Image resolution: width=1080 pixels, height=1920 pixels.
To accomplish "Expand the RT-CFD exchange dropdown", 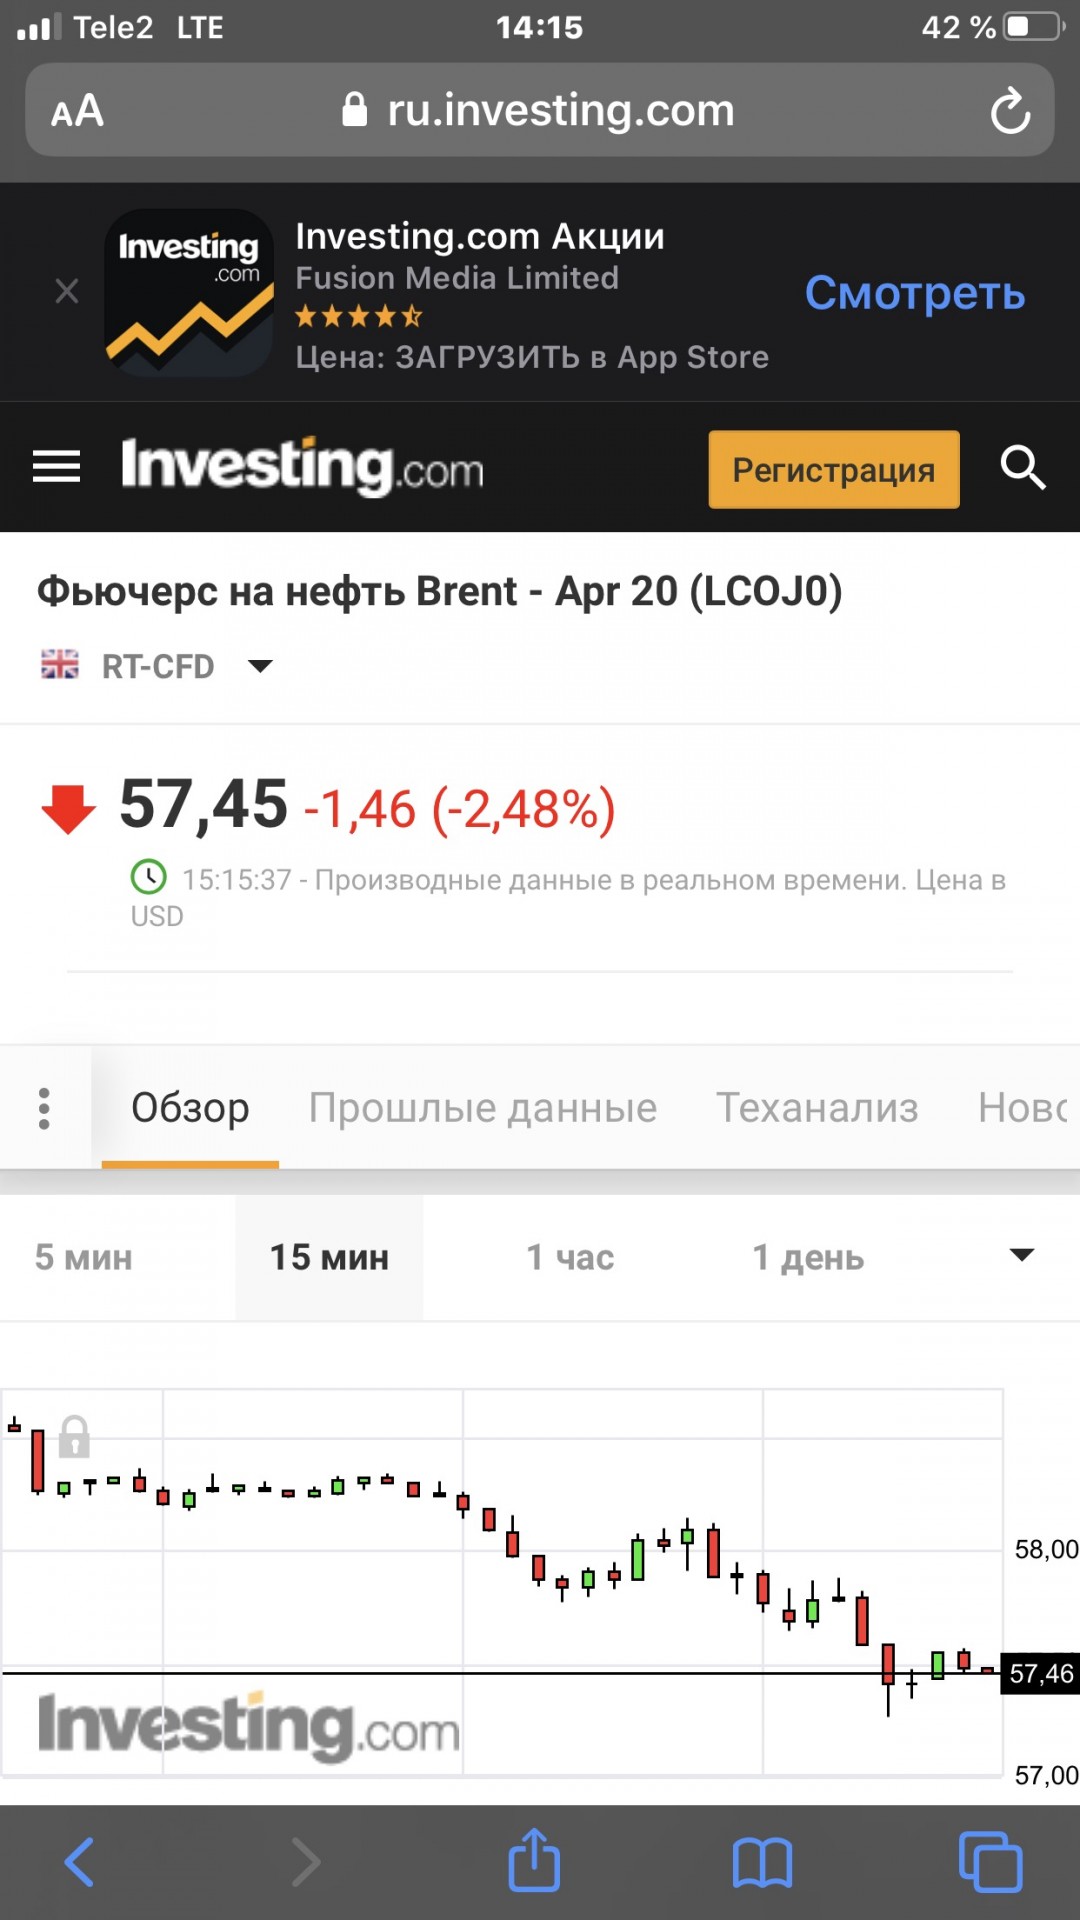I will (x=259, y=666).
